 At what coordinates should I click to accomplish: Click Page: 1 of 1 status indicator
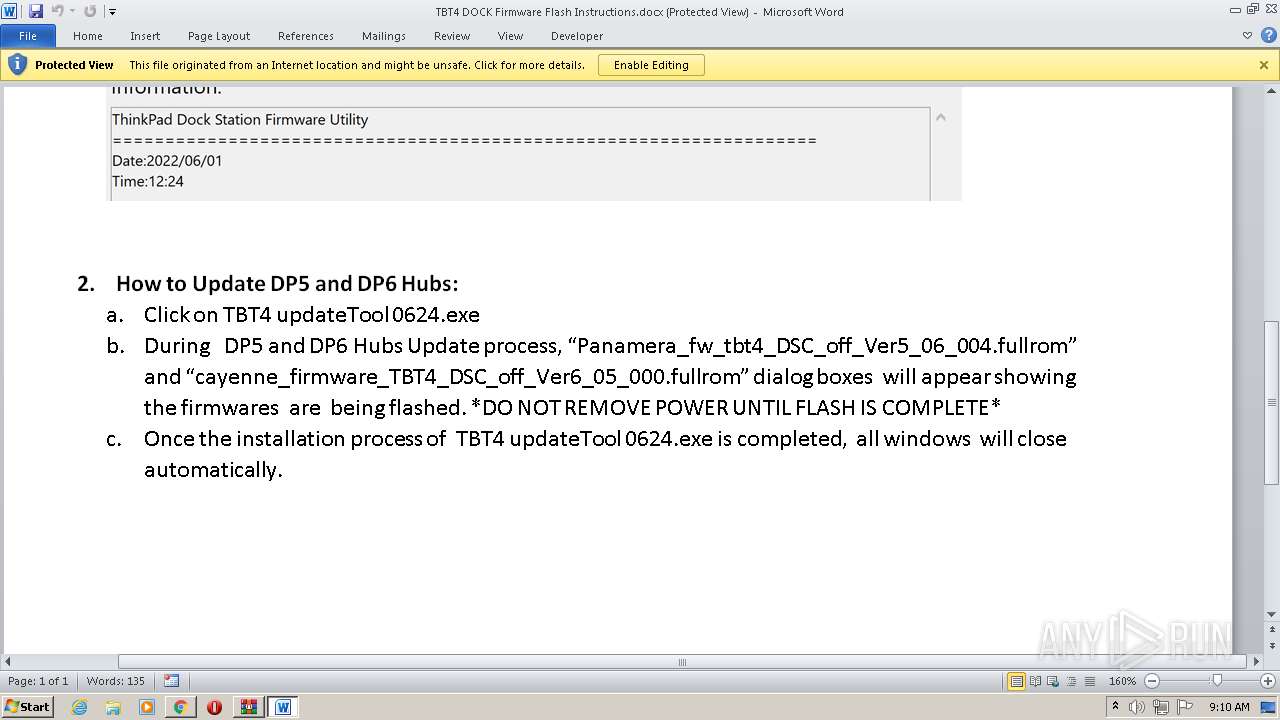coord(38,681)
